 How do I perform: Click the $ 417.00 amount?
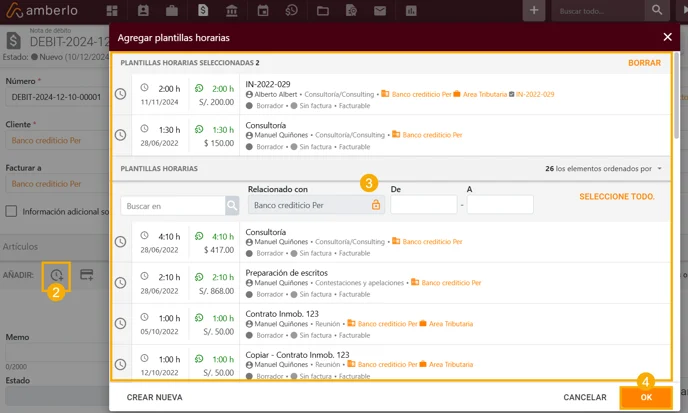pyautogui.click(x=219, y=250)
